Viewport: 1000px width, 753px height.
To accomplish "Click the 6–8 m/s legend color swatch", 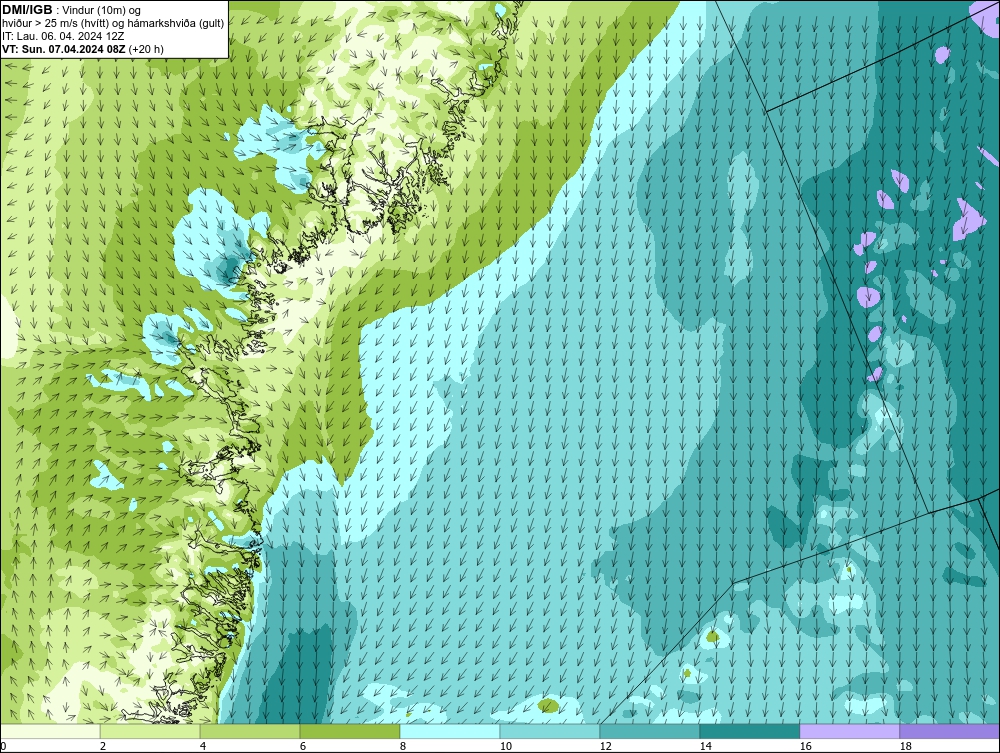I will pos(350,731).
